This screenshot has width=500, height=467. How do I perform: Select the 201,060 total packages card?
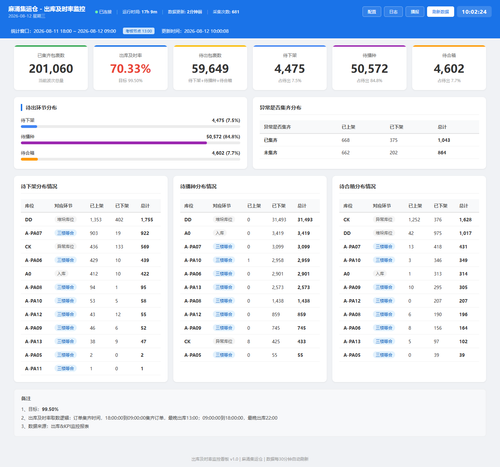51,68
